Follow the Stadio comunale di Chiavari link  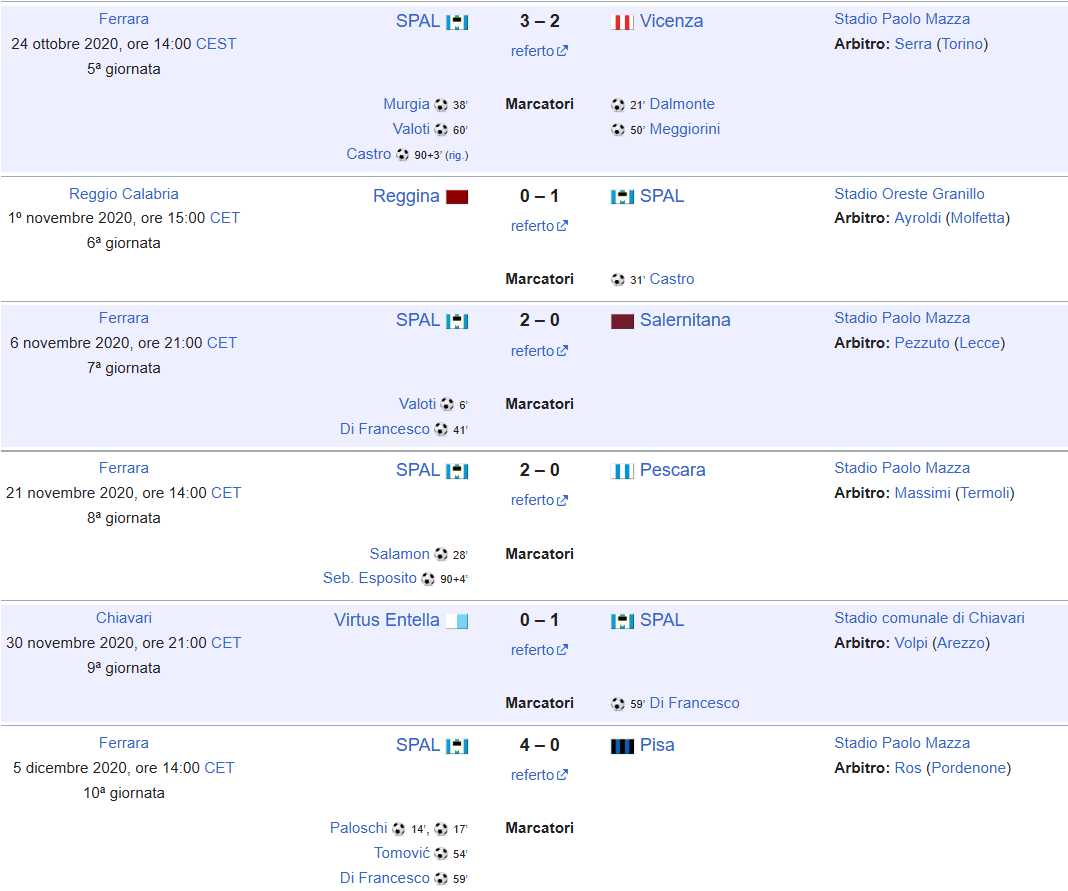[x=929, y=618]
